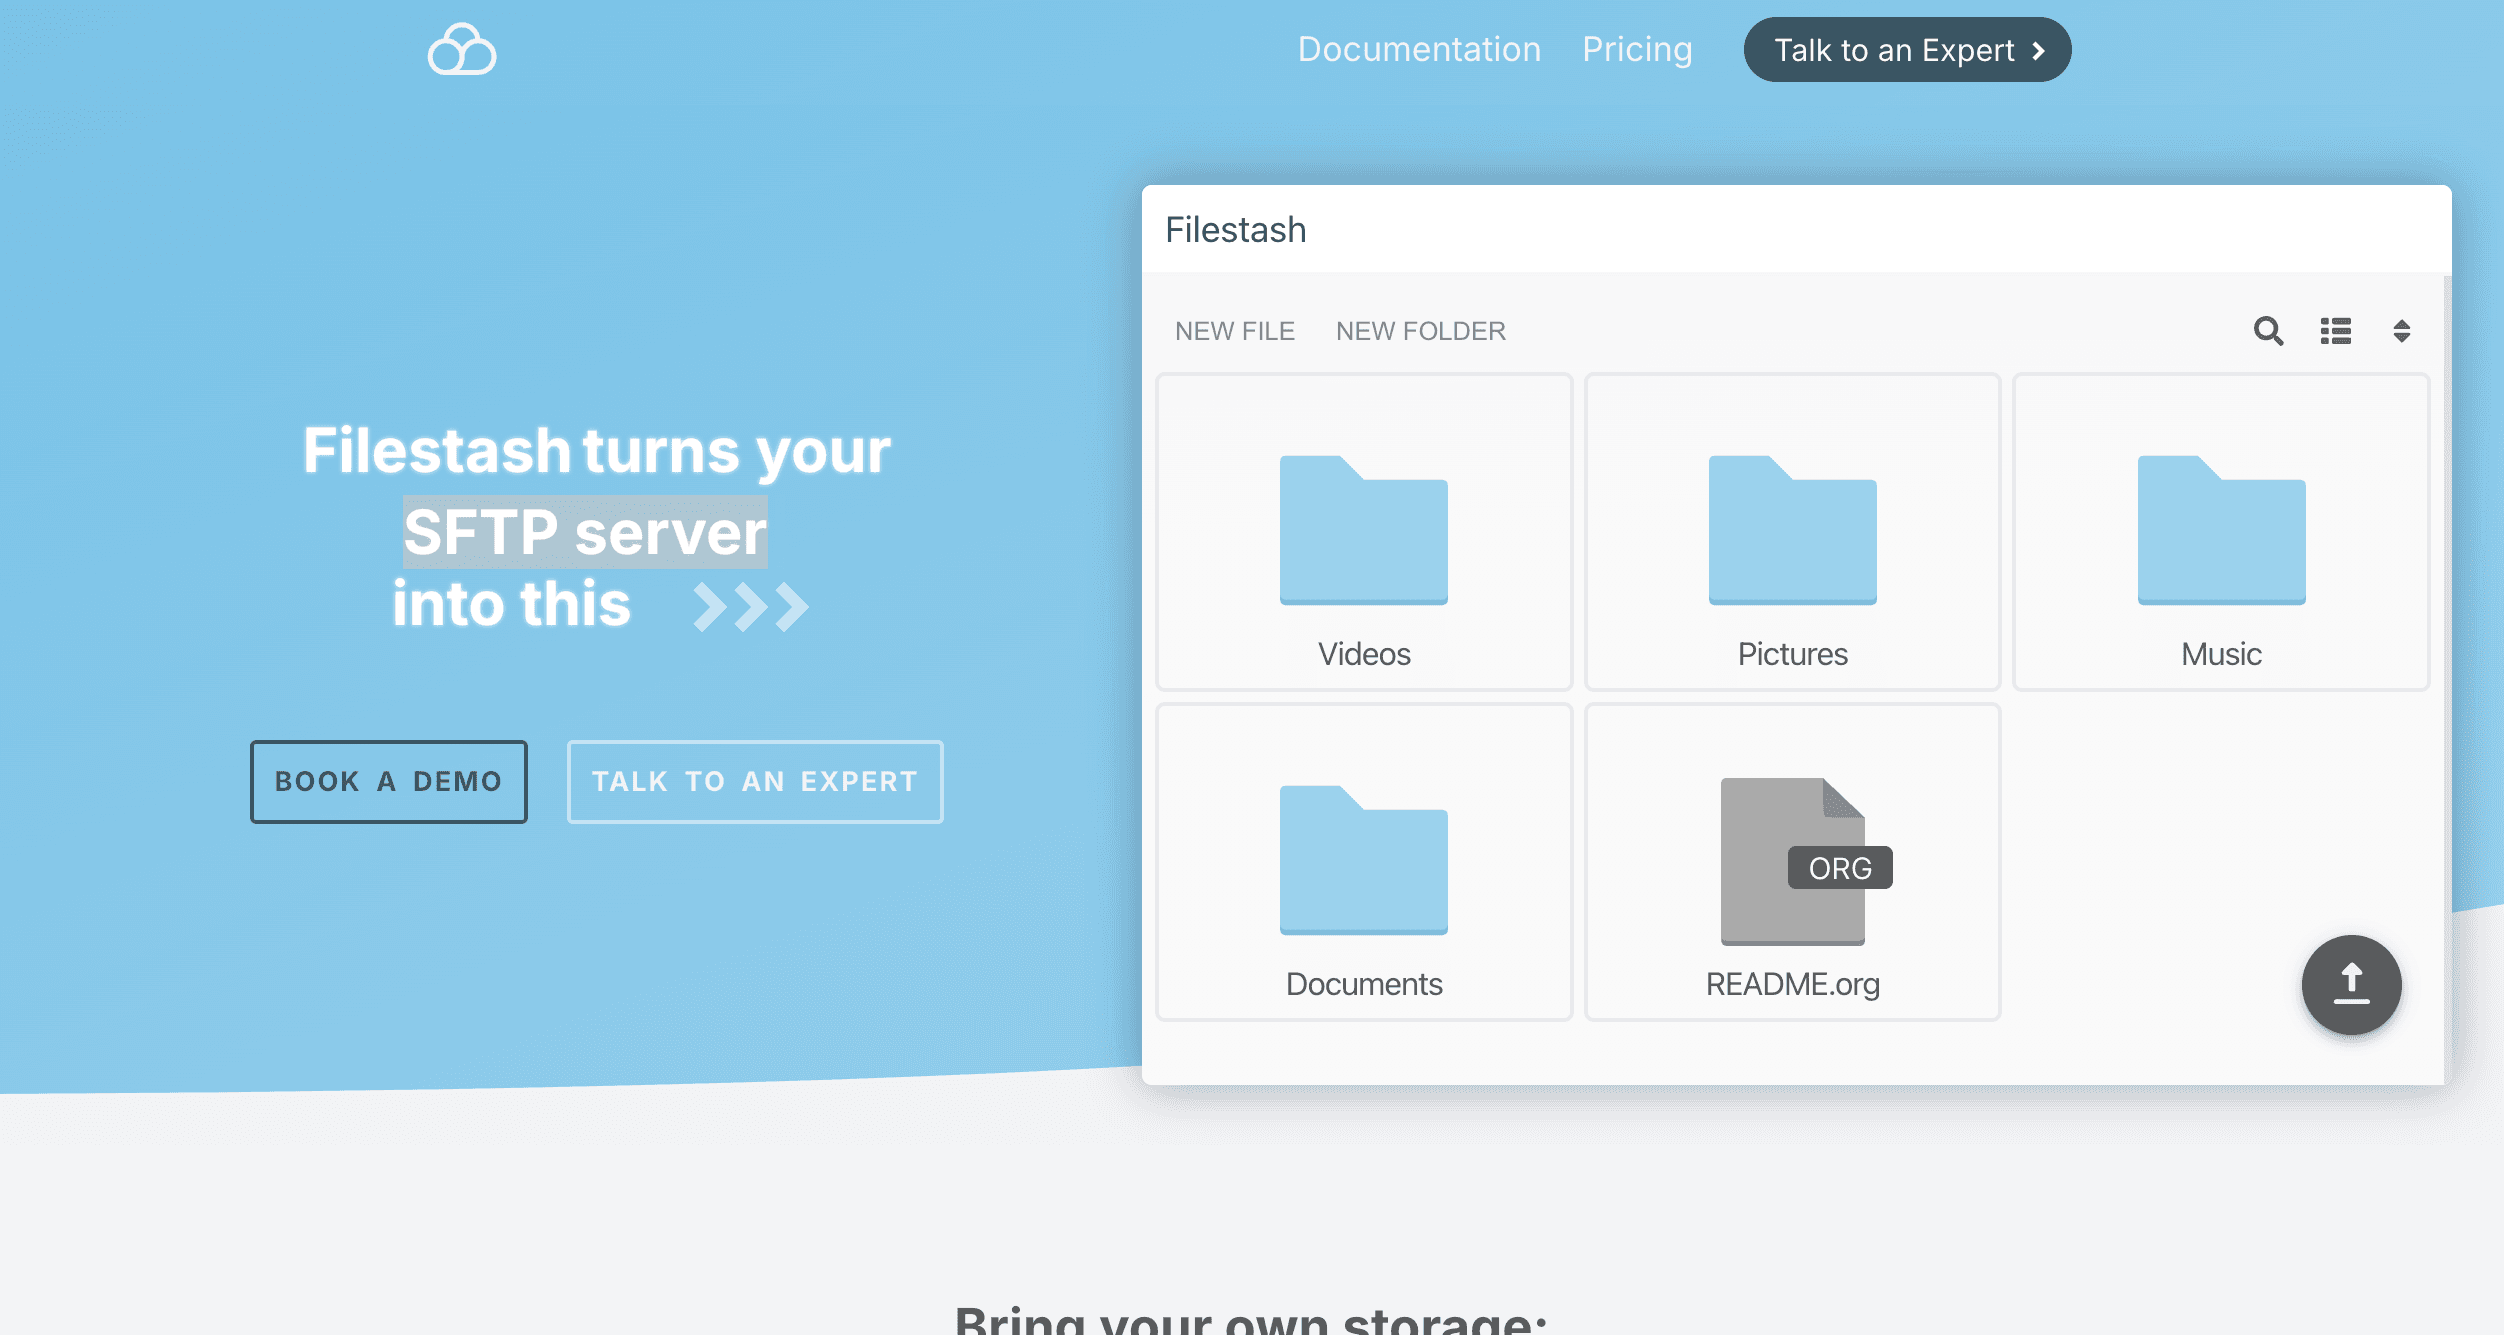Select the Pictures label
The height and width of the screenshot is (1335, 2504).
click(x=1792, y=654)
